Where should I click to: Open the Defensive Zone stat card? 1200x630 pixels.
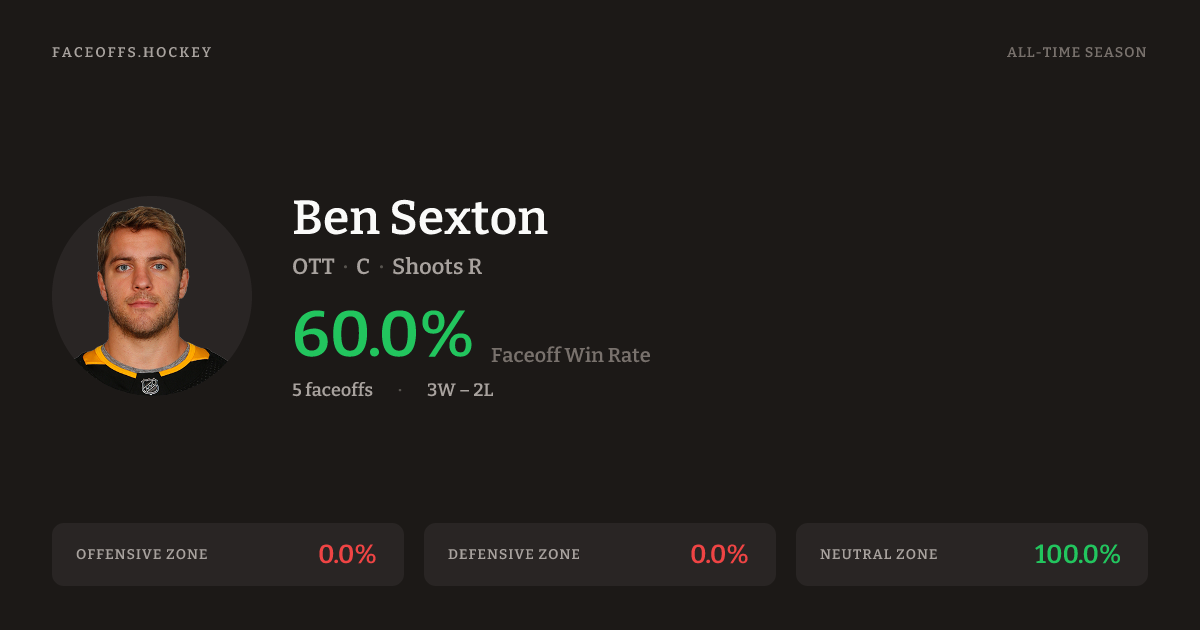point(600,554)
